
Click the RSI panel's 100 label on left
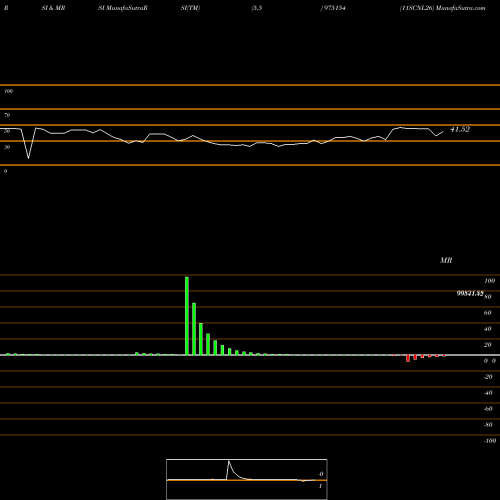pyautogui.click(x=8, y=91)
